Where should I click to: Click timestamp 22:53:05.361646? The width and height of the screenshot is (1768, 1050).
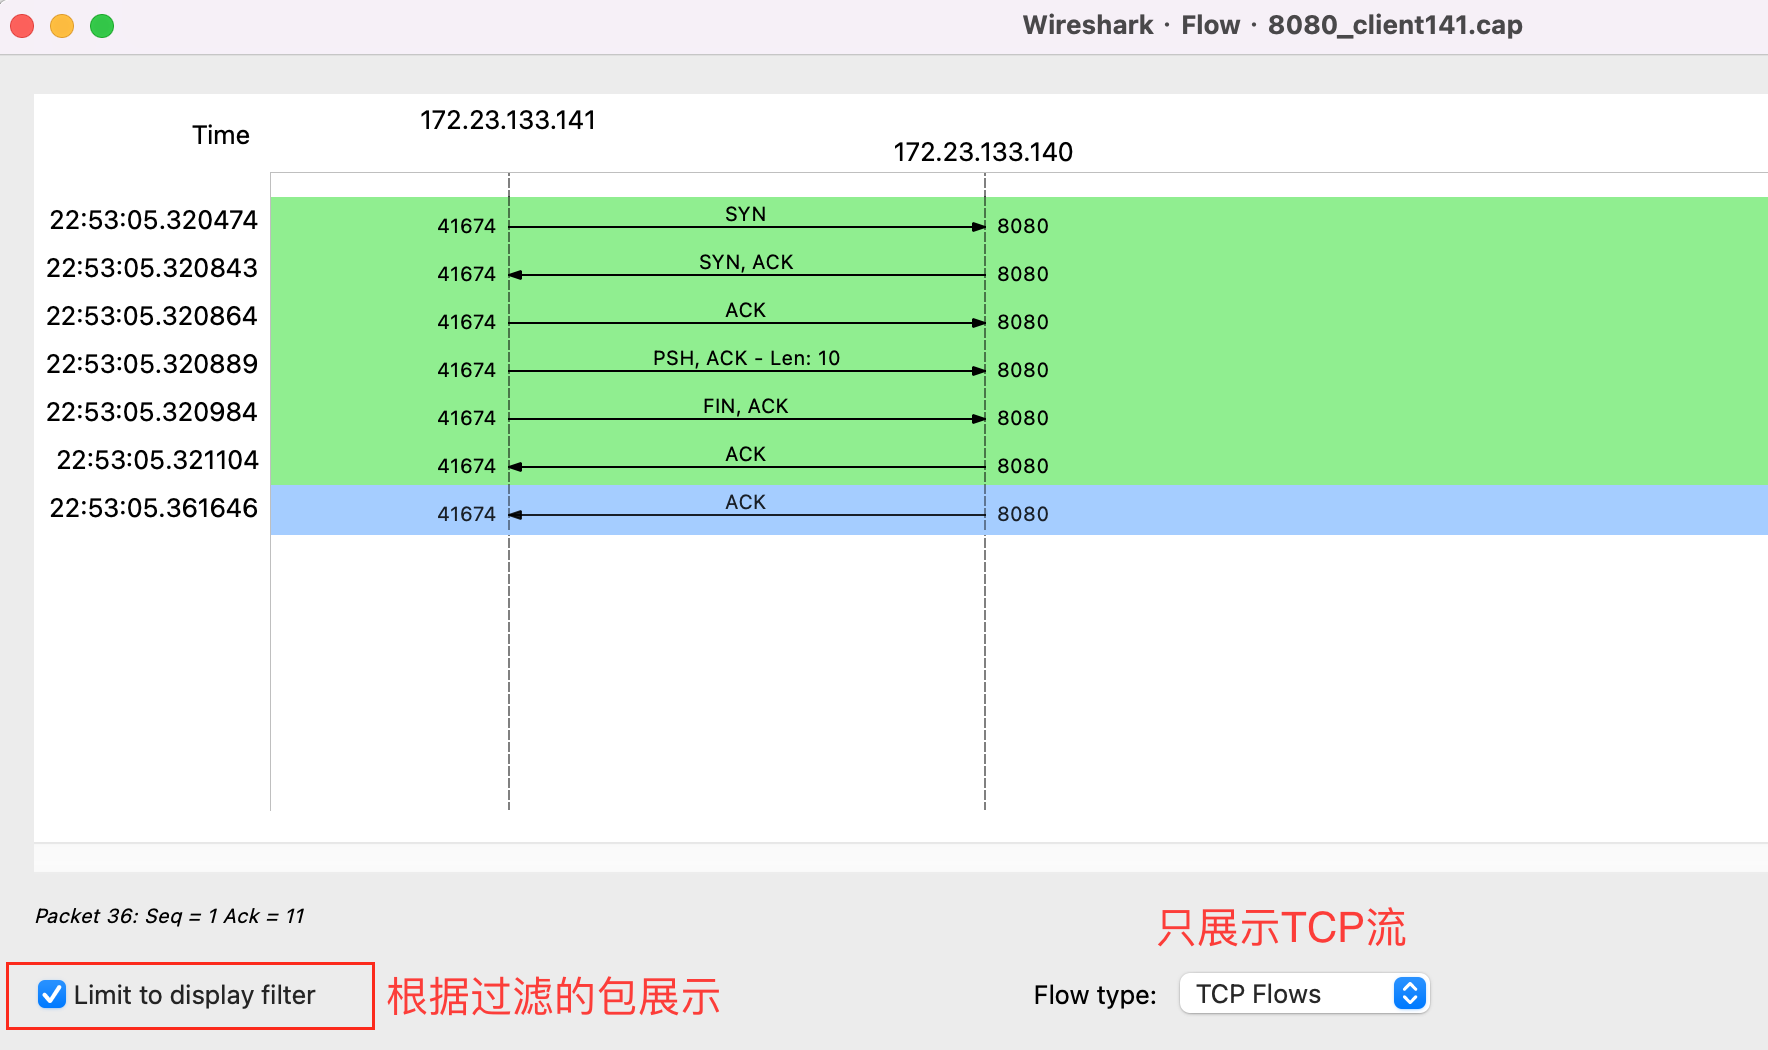point(154,508)
